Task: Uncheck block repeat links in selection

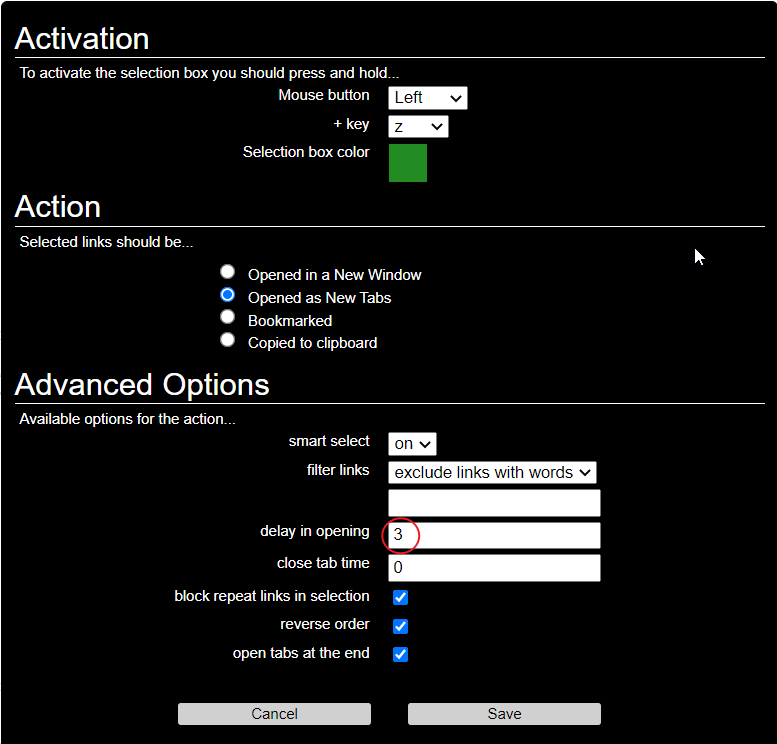Action: coord(400,597)
